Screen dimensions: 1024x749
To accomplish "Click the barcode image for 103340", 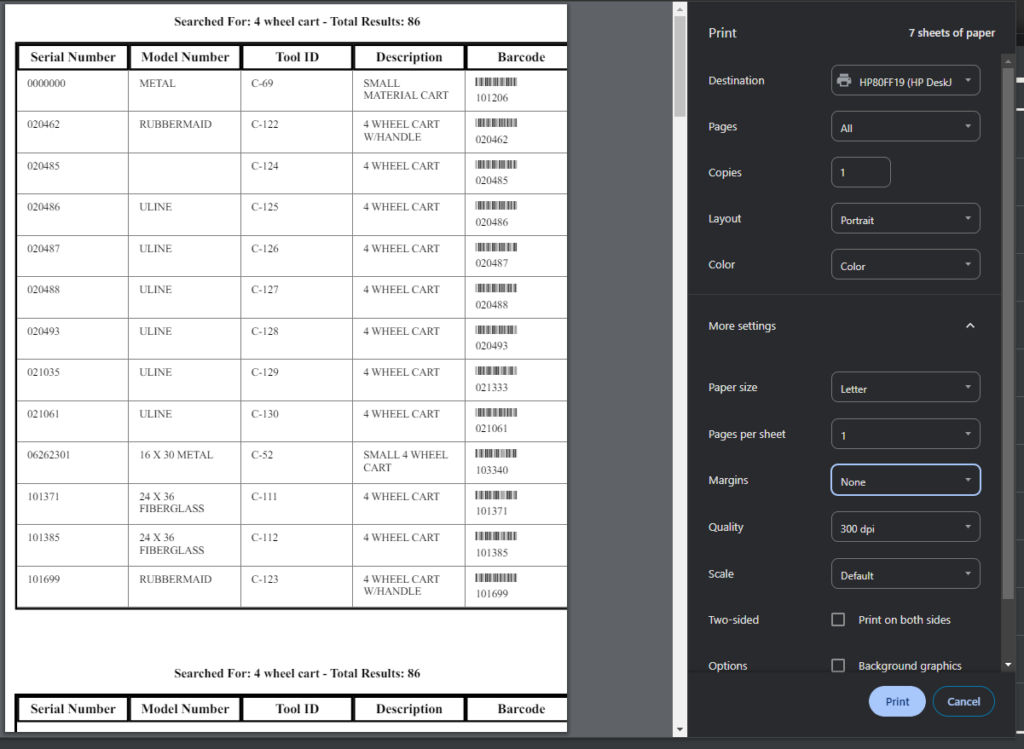I will (496, 453).
